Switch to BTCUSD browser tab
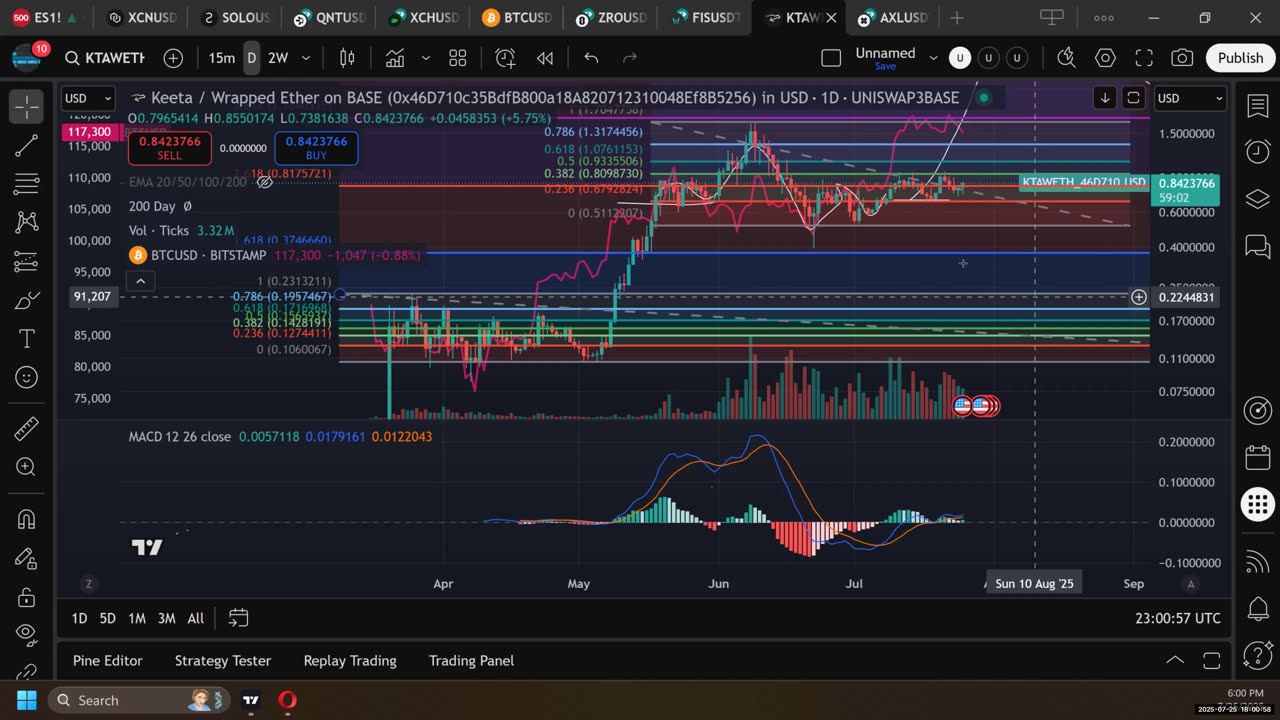1280x720 pixels. click(x=516, y=17)
